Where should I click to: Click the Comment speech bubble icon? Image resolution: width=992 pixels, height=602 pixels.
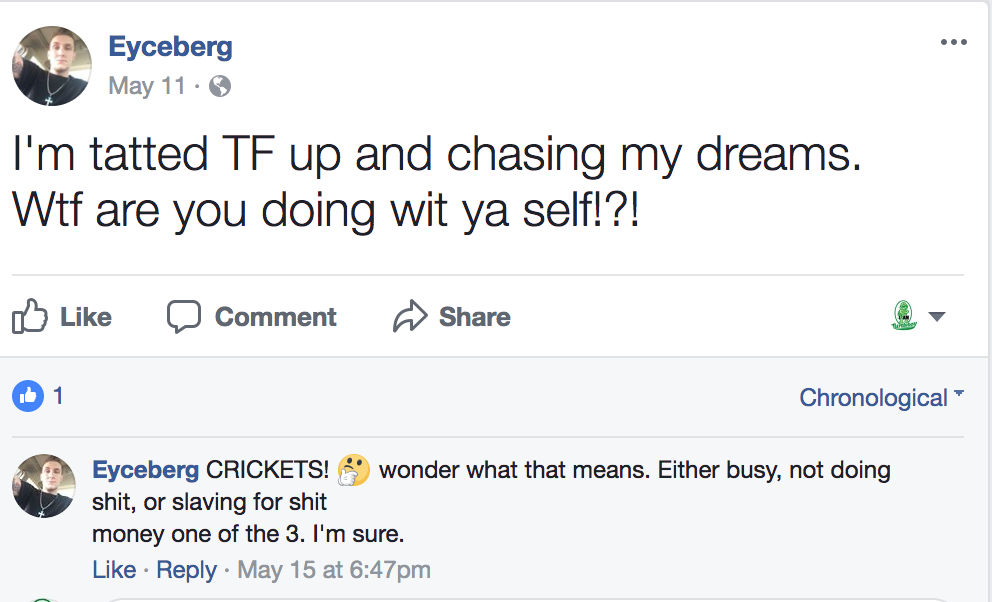click(184, 317)
